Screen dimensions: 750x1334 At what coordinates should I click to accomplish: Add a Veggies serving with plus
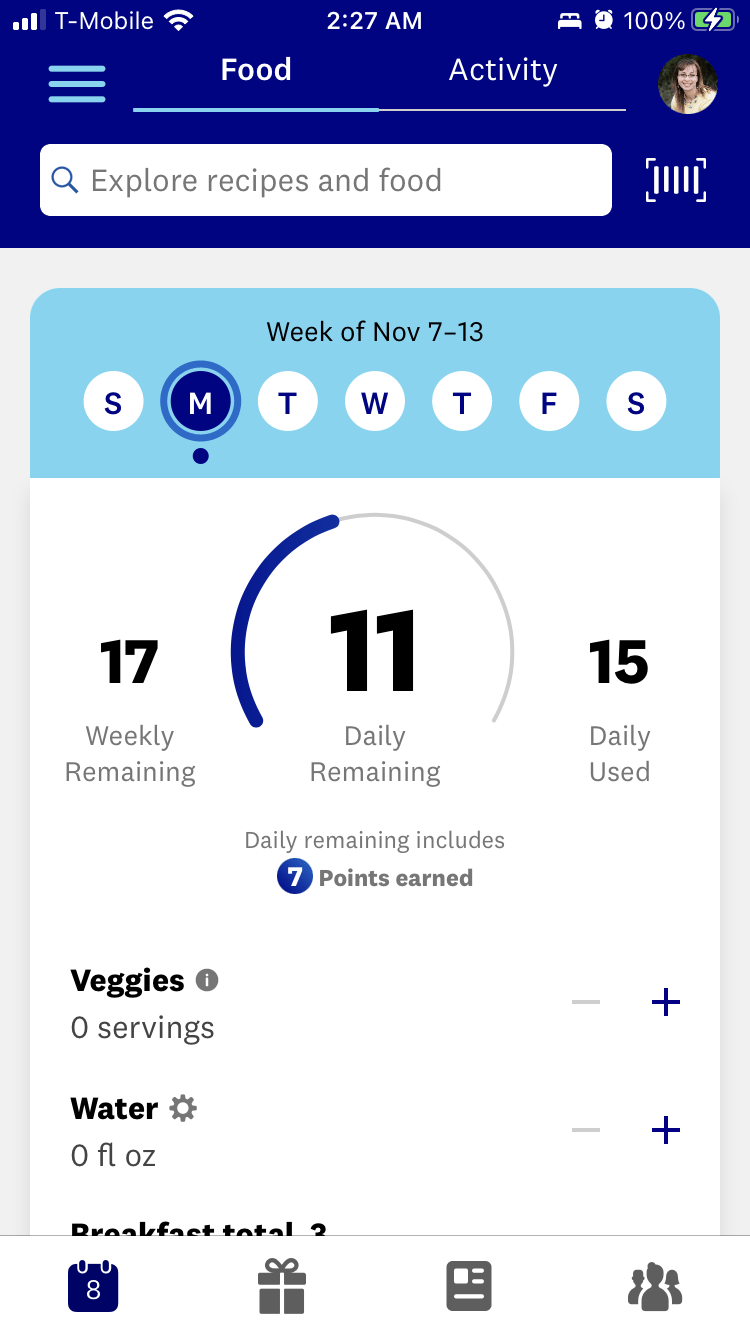(666, 1002)
